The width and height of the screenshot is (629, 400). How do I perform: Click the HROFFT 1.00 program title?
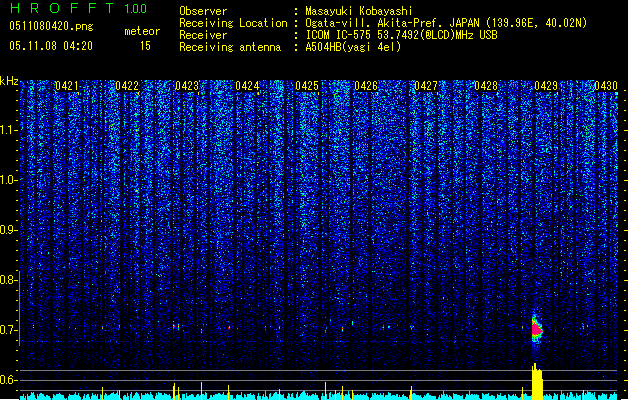point(79,8)
